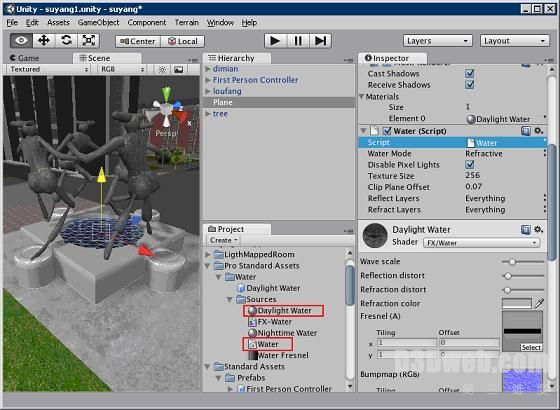Toggle Cast Shadows checkbox
This screenshot has height=410, width=560.
(x=470, y=74)
